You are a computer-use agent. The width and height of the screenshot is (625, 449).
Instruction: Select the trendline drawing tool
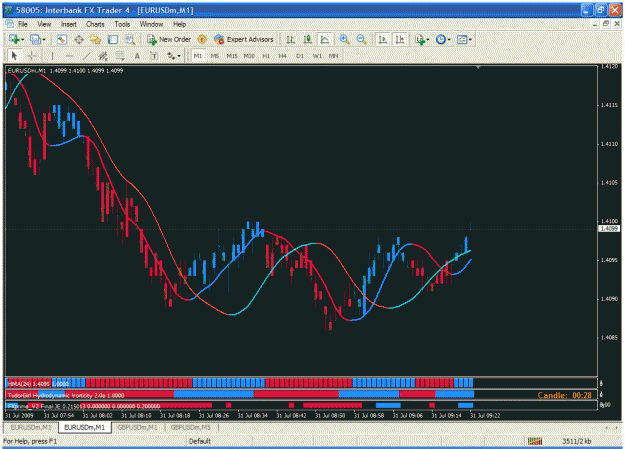coord(86,56)
